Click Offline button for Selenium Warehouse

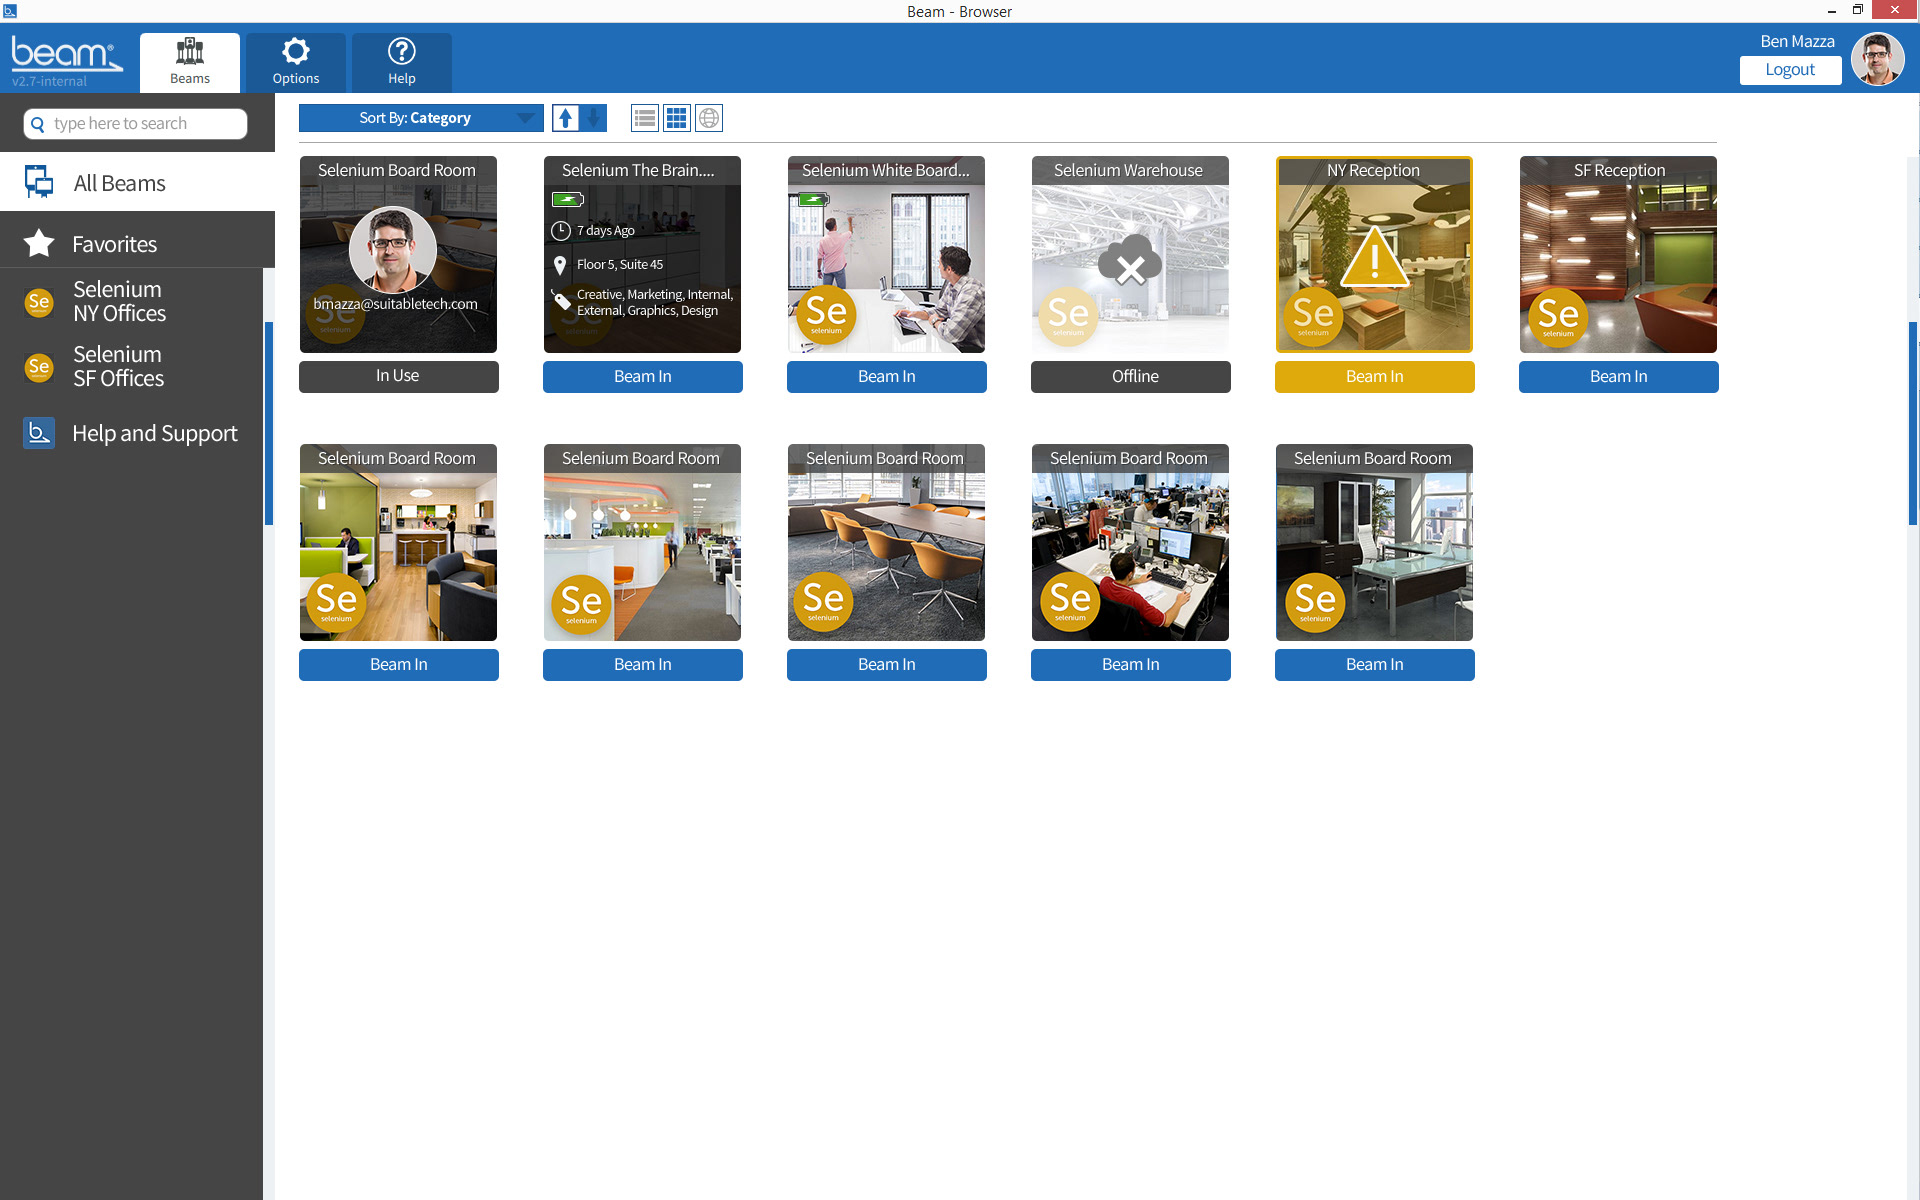(1130, 377)
